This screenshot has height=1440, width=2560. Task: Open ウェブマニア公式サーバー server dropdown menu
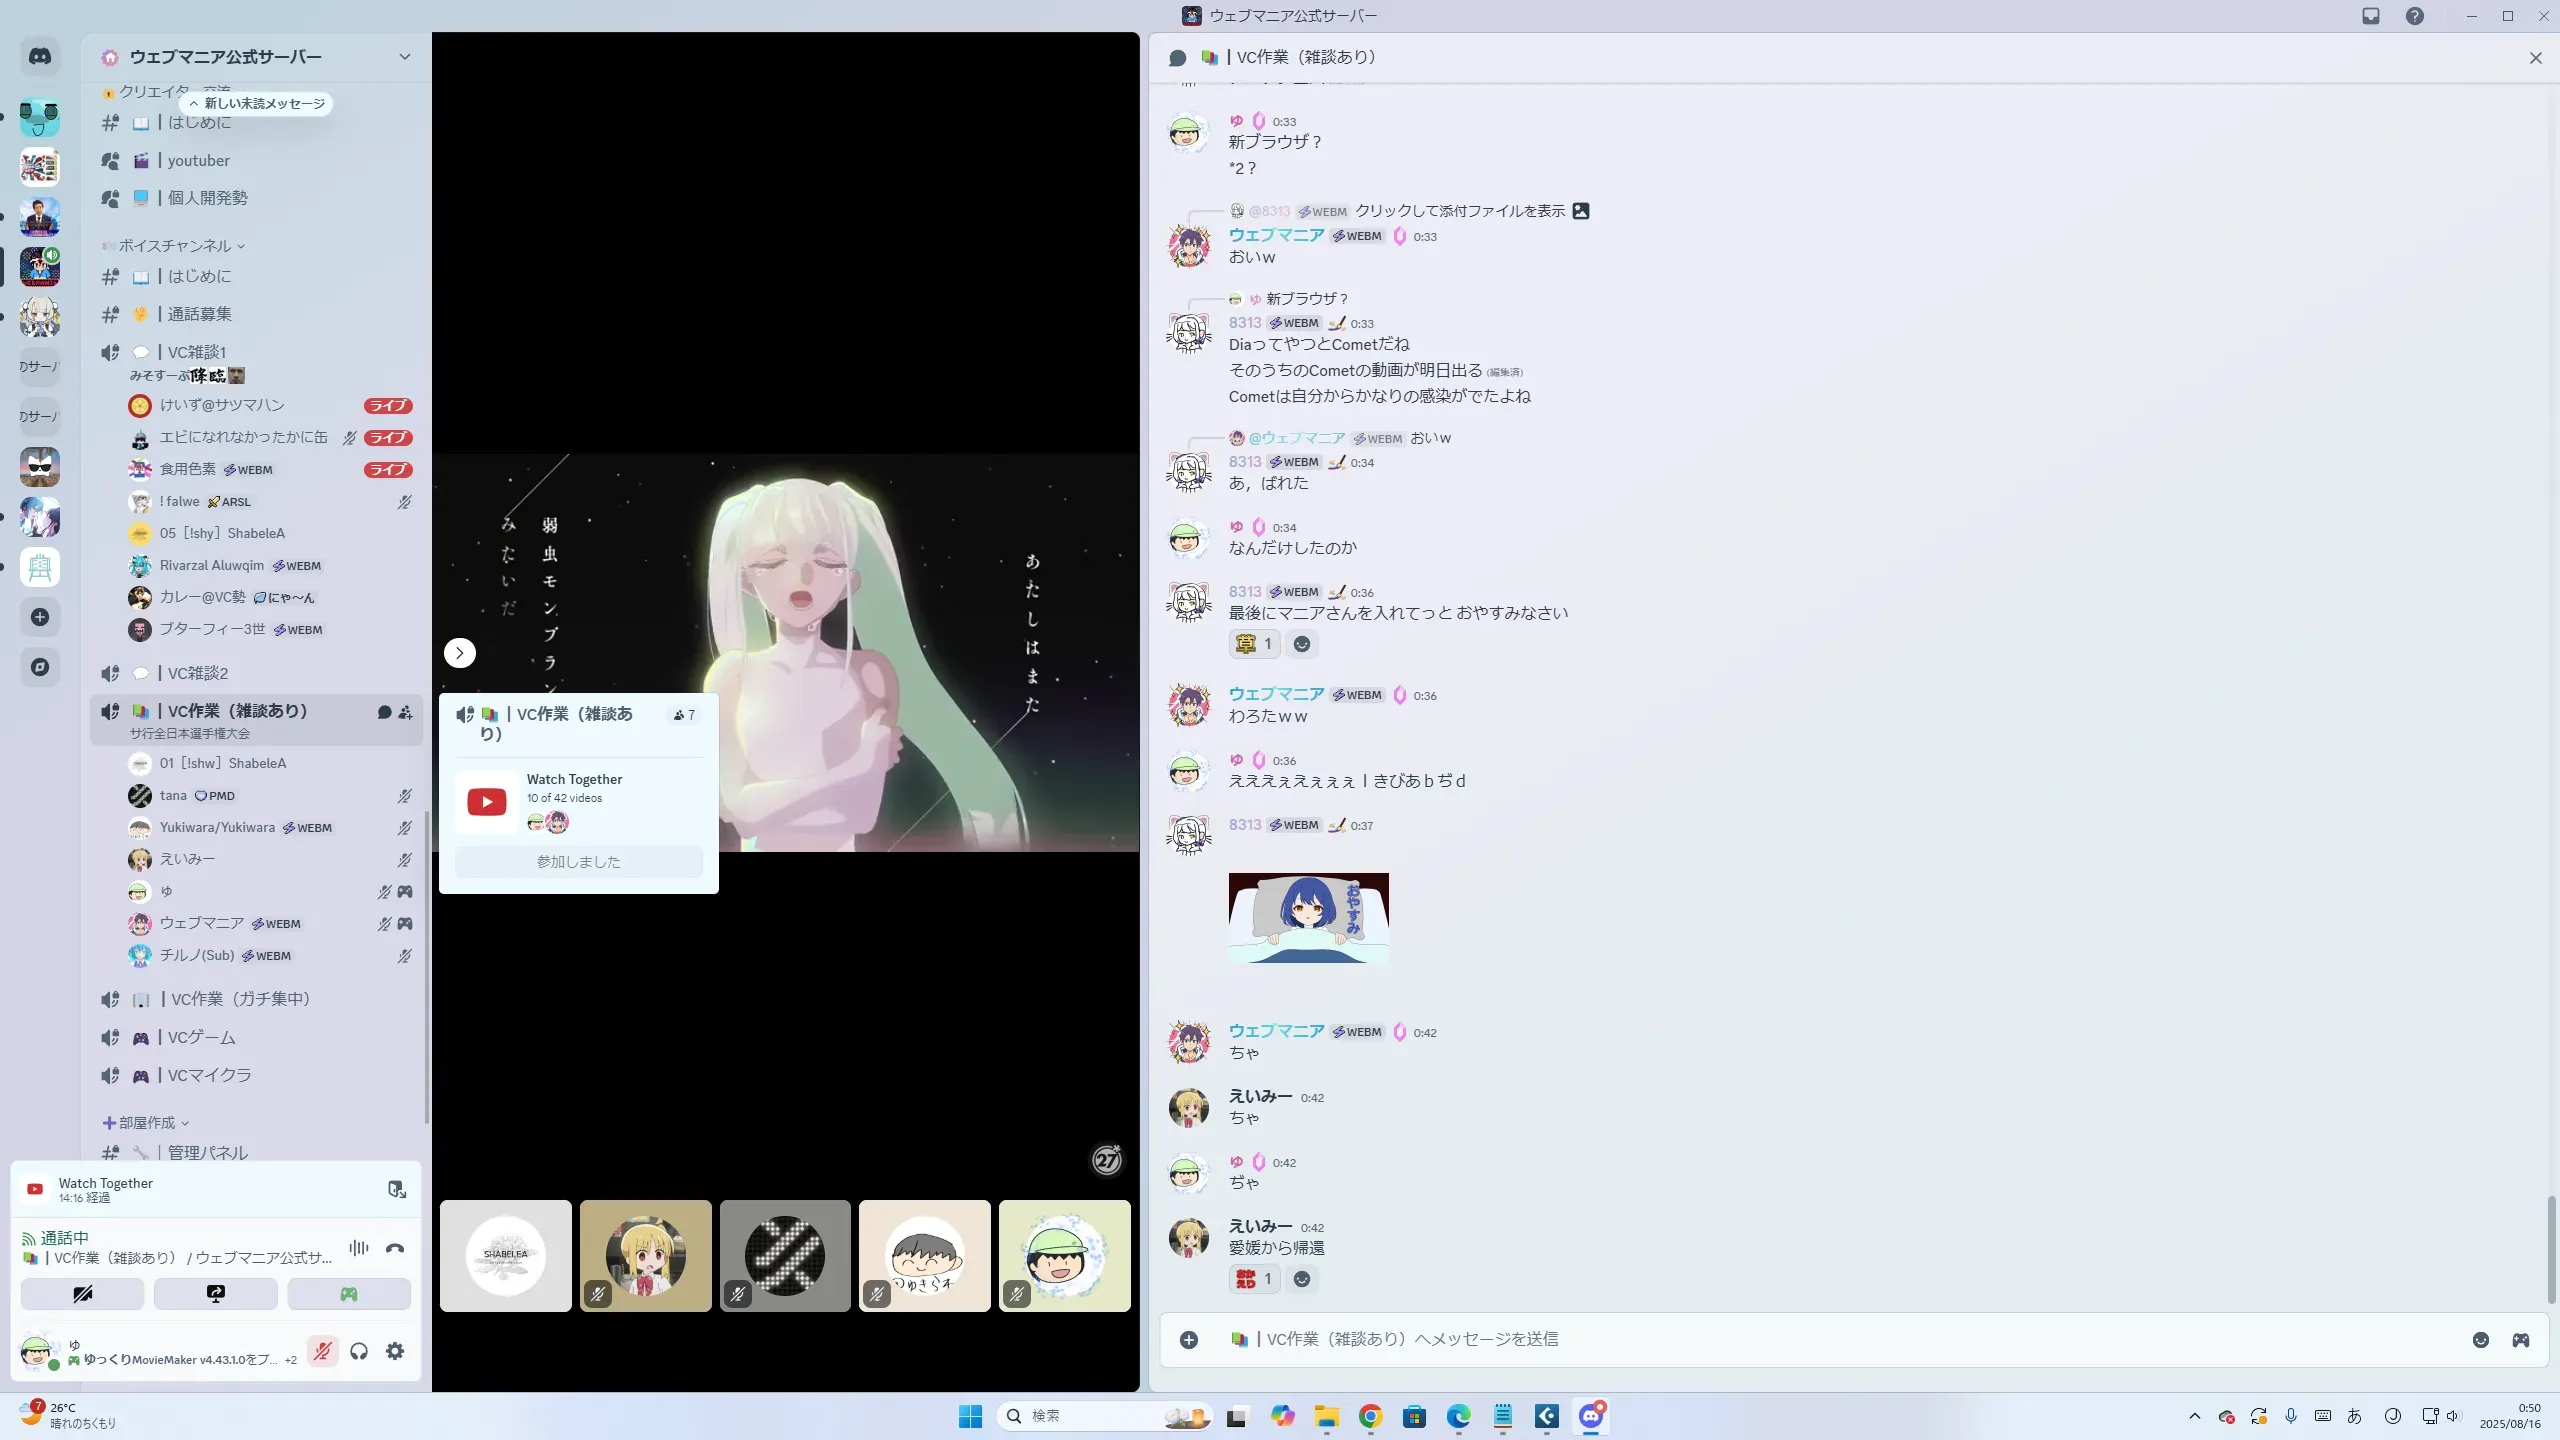pos(404,57)
